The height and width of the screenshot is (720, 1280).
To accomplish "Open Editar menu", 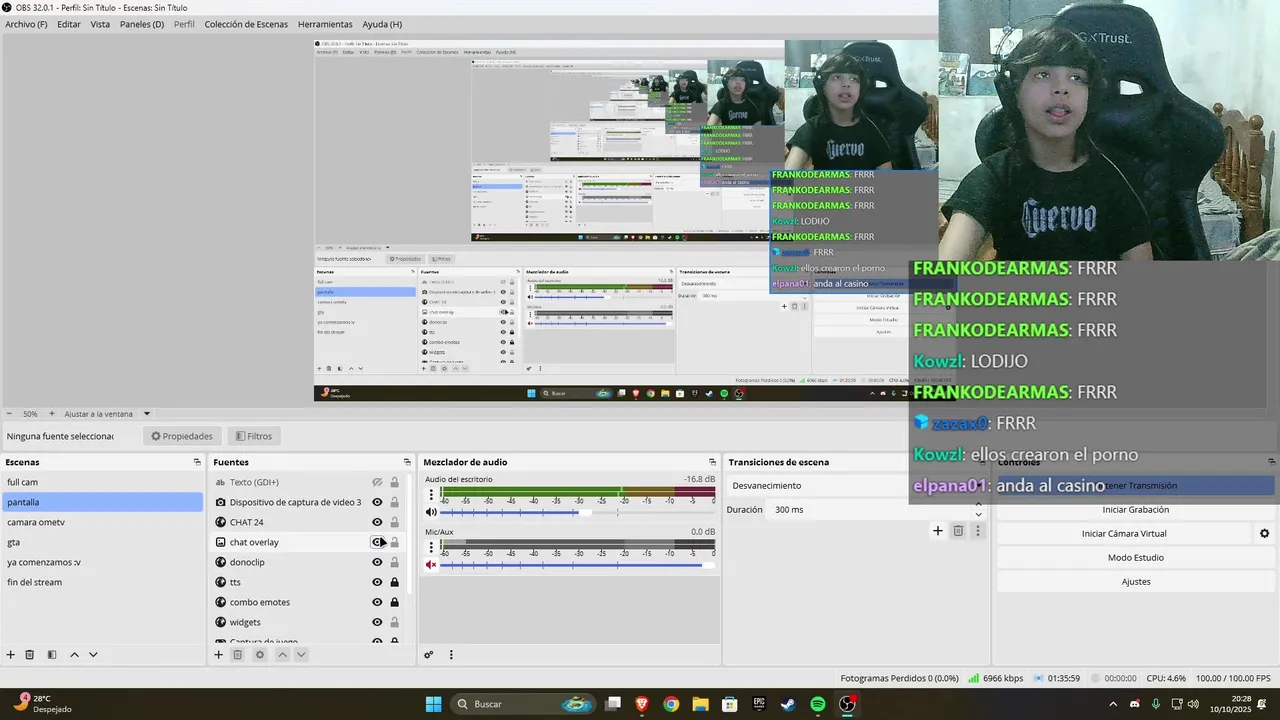I will point(69,24).
